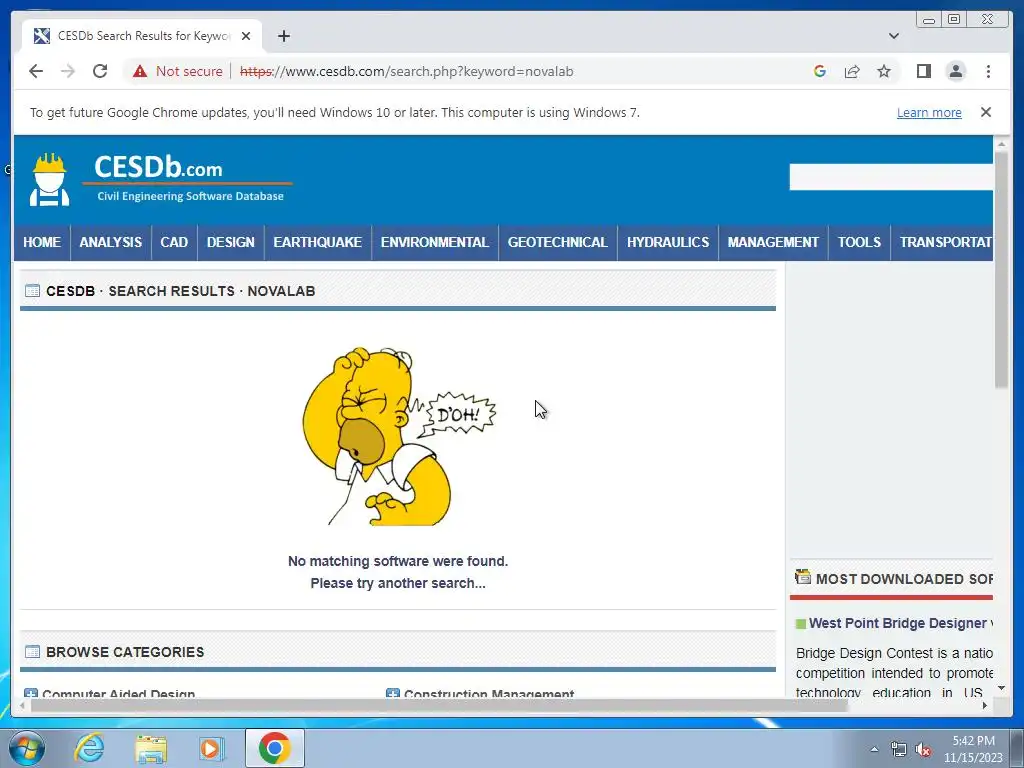The image size is (1024, 768).
Task: Click the engineer mascot with yellow helmet
Action: pos(50,180)
